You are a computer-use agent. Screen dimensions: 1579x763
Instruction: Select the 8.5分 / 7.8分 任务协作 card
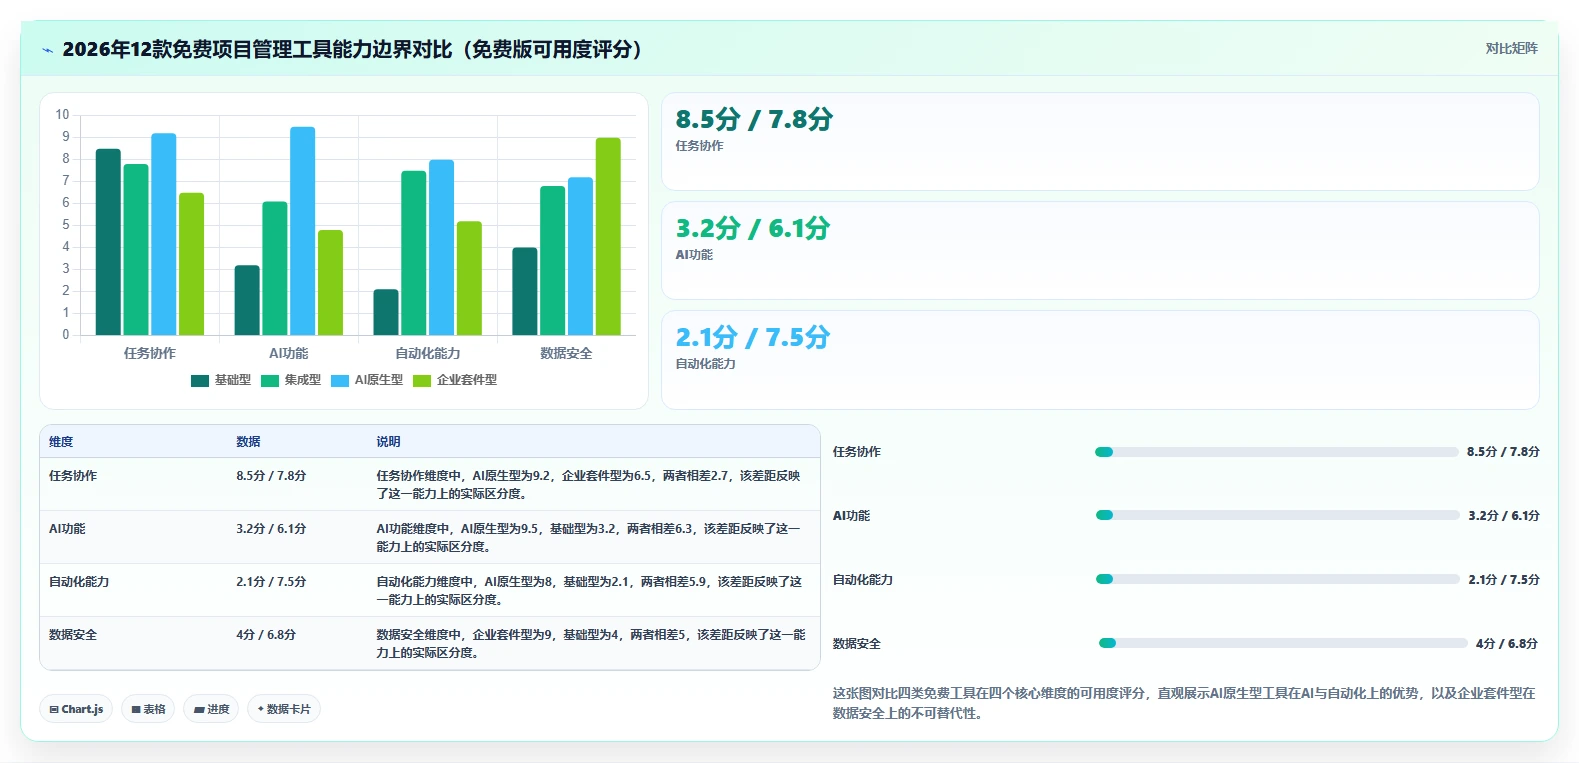(x=1100, y=142)
